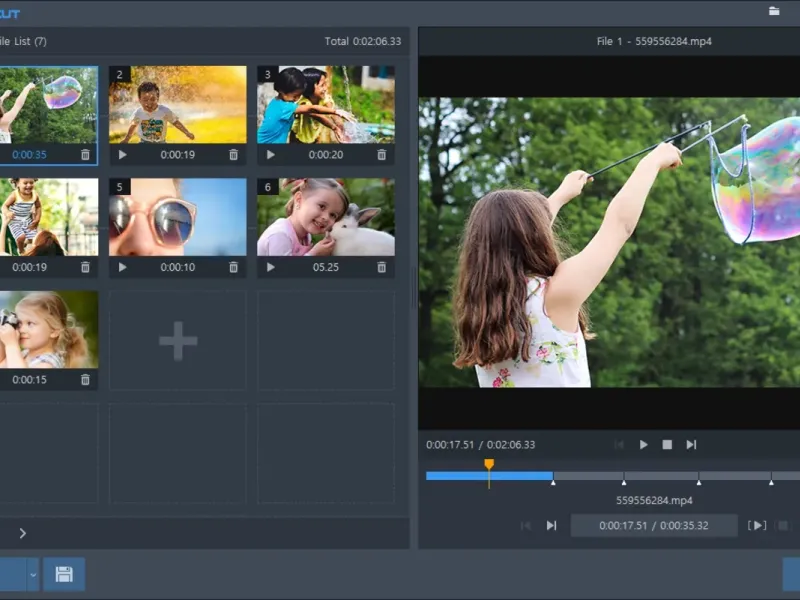Viewport: 800px width, 600px height.
Task: Click the large video preview image
Action: click(x=609, y=242)
